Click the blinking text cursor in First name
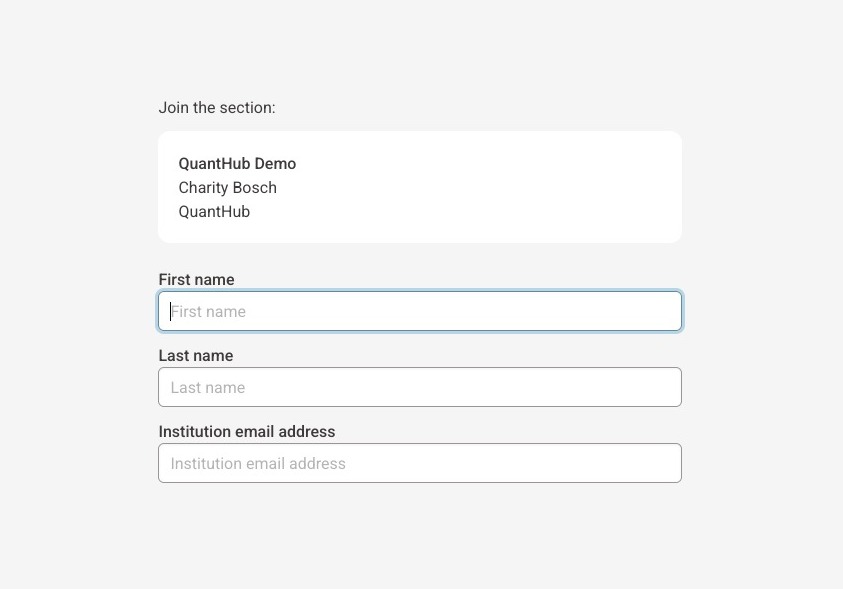 (x=170, y=311)
